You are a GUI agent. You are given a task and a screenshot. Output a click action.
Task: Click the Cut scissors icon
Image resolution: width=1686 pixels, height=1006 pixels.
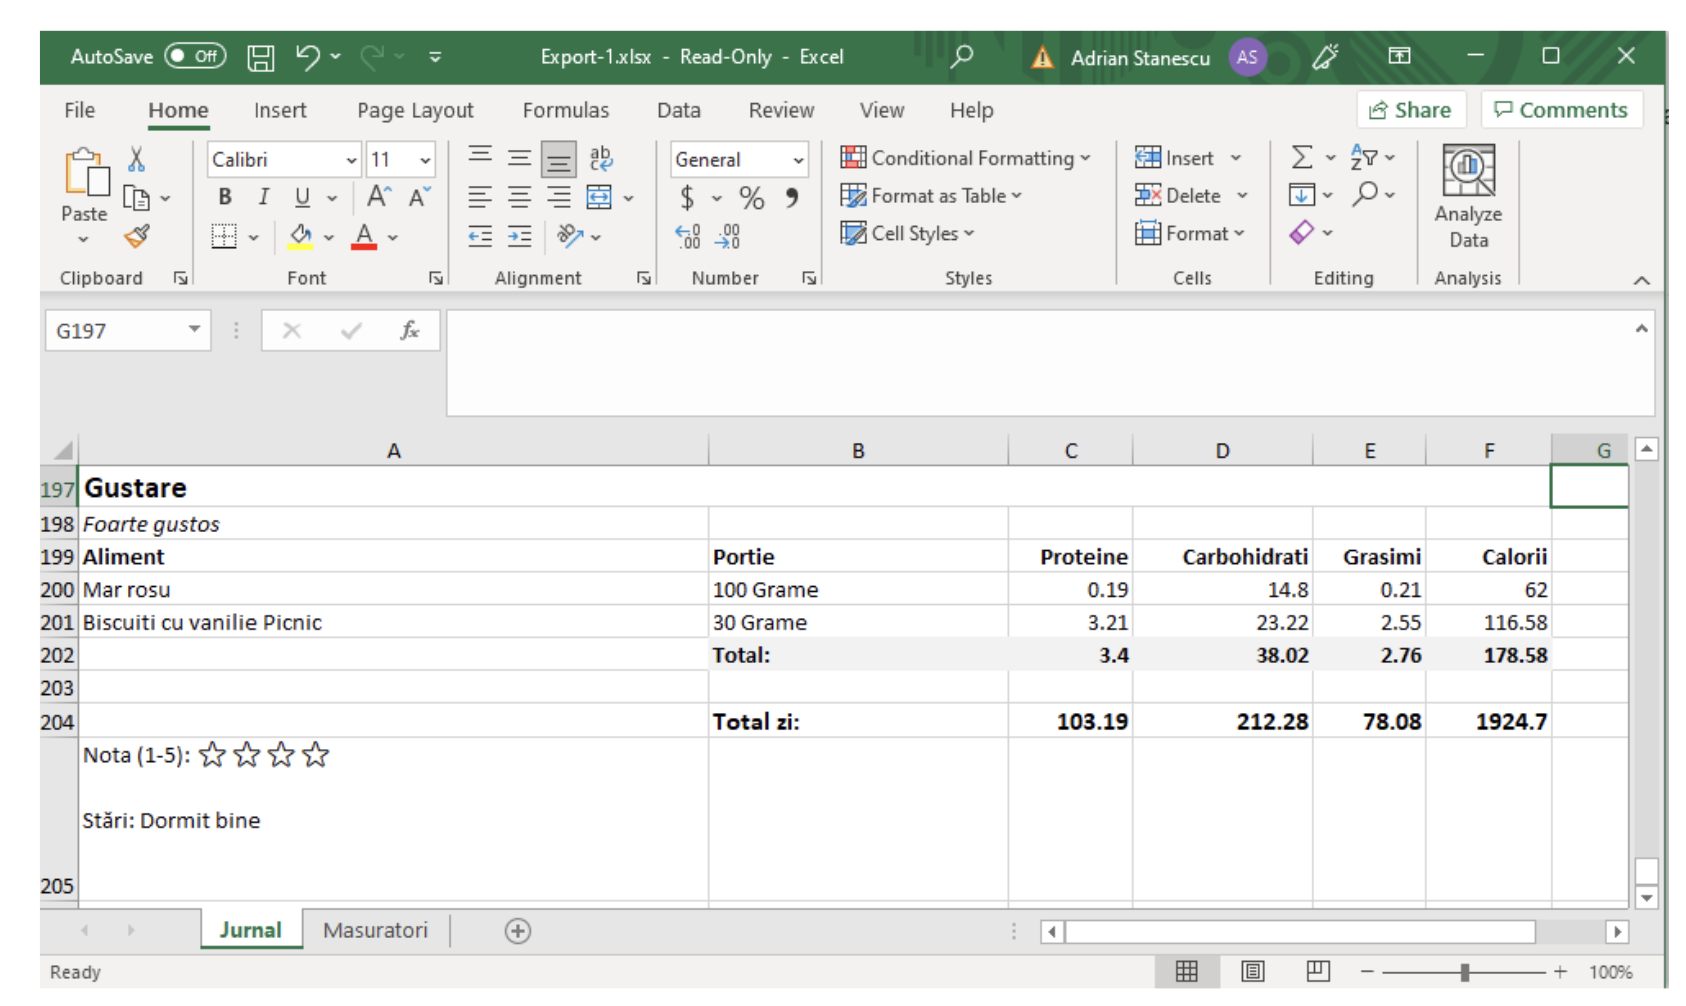(137, 159)
